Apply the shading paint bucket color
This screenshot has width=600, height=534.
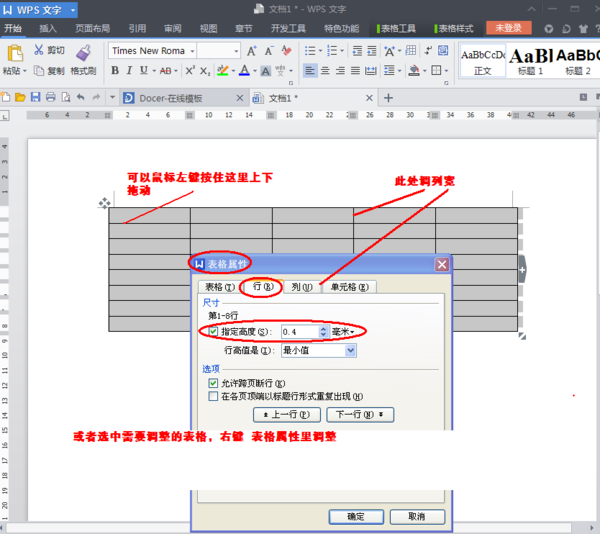414,71
